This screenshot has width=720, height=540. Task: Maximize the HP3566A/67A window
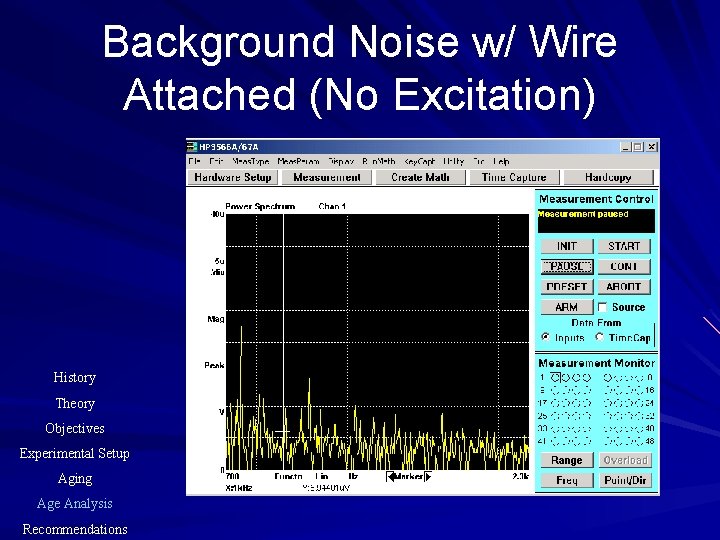click(x=637, y=147)
